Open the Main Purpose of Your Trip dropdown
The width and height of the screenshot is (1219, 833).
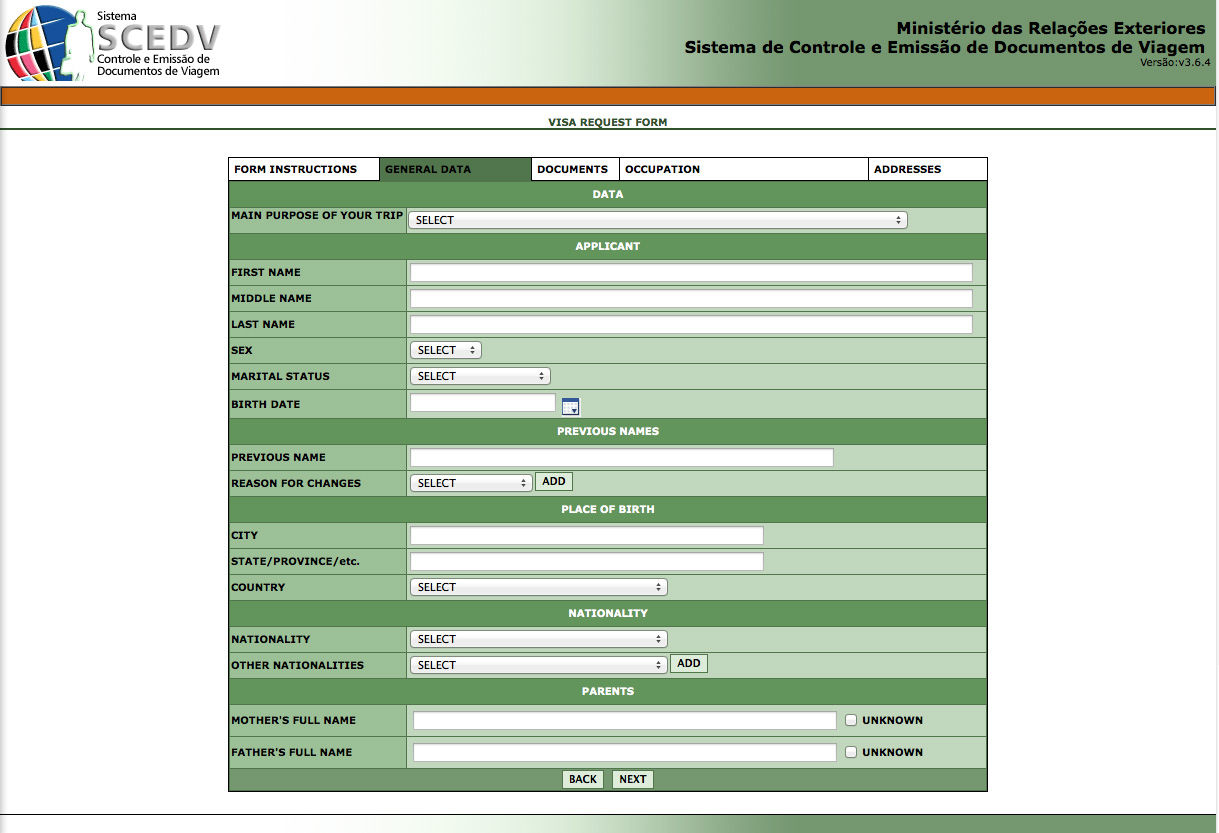pyautogui.click(x=658, y=220)
